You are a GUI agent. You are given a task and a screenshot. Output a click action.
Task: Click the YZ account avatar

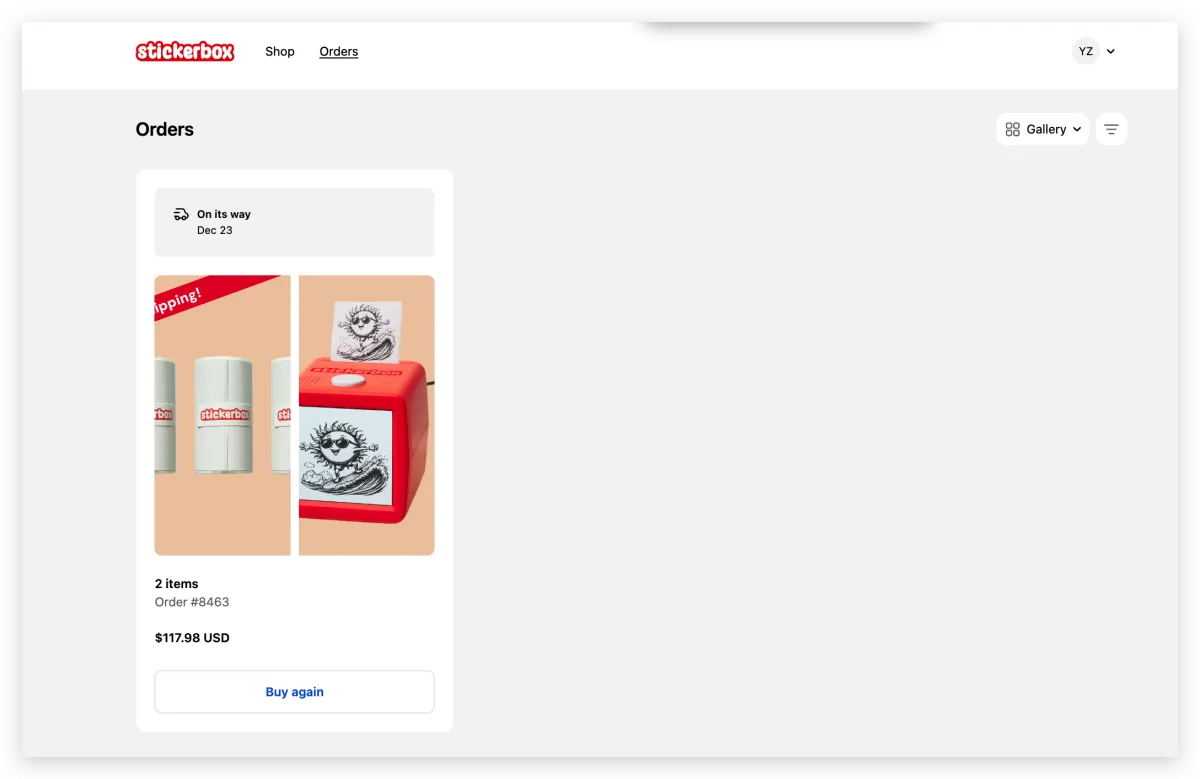[1085, 51]
